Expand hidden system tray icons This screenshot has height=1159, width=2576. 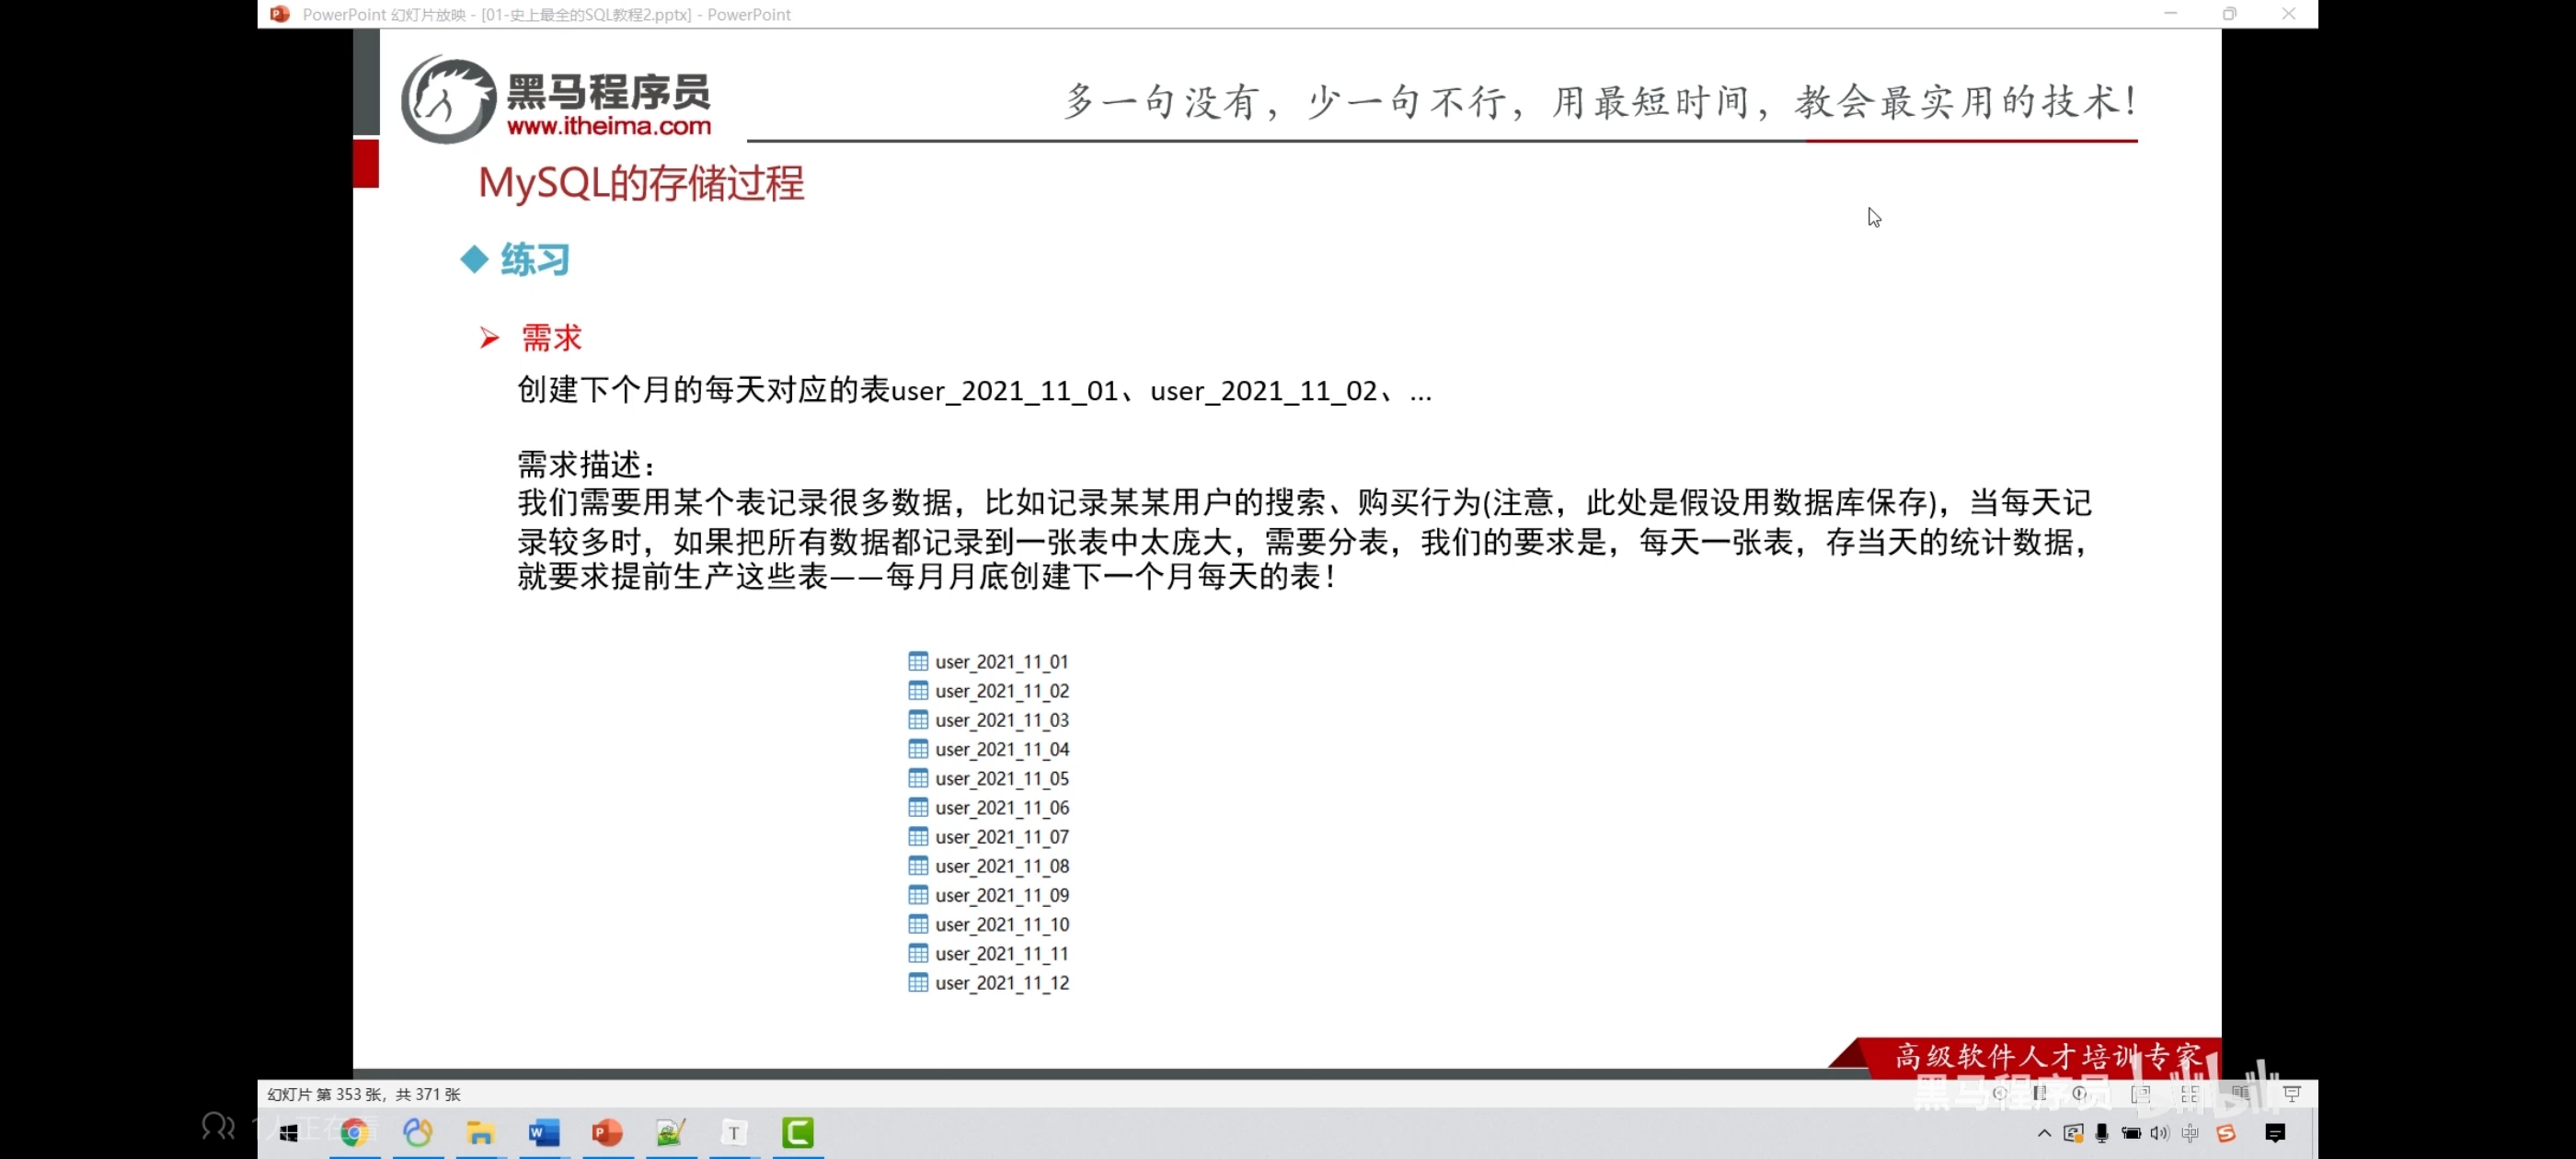(x=2044, y=1133)
